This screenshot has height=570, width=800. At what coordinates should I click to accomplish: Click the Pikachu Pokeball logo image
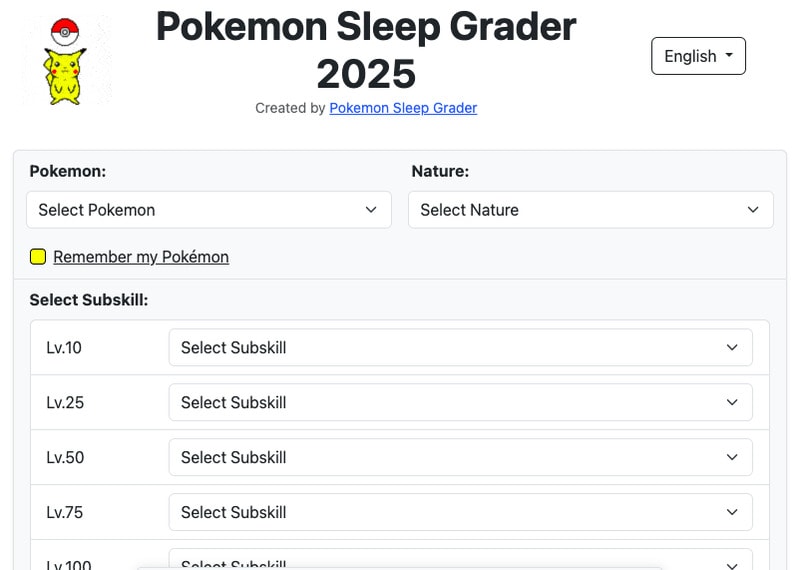(65, 61)
